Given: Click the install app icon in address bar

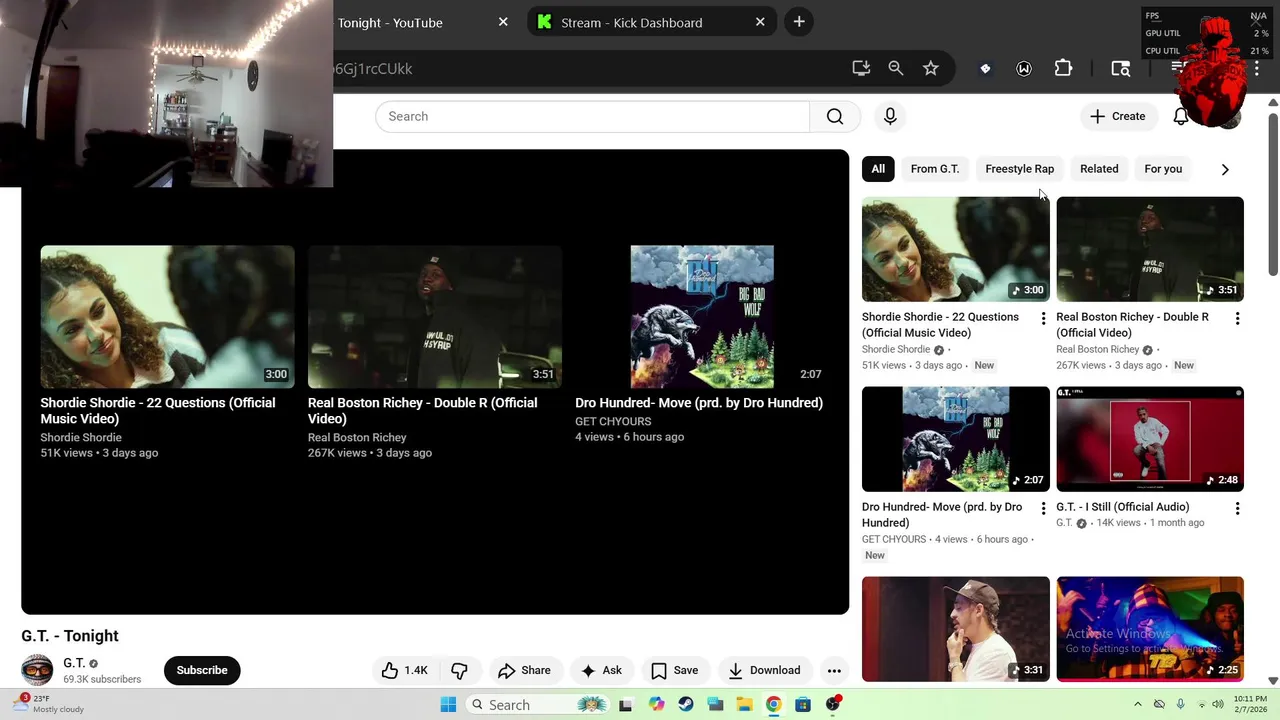Looking at the screenshot, I should pos(861,68).
